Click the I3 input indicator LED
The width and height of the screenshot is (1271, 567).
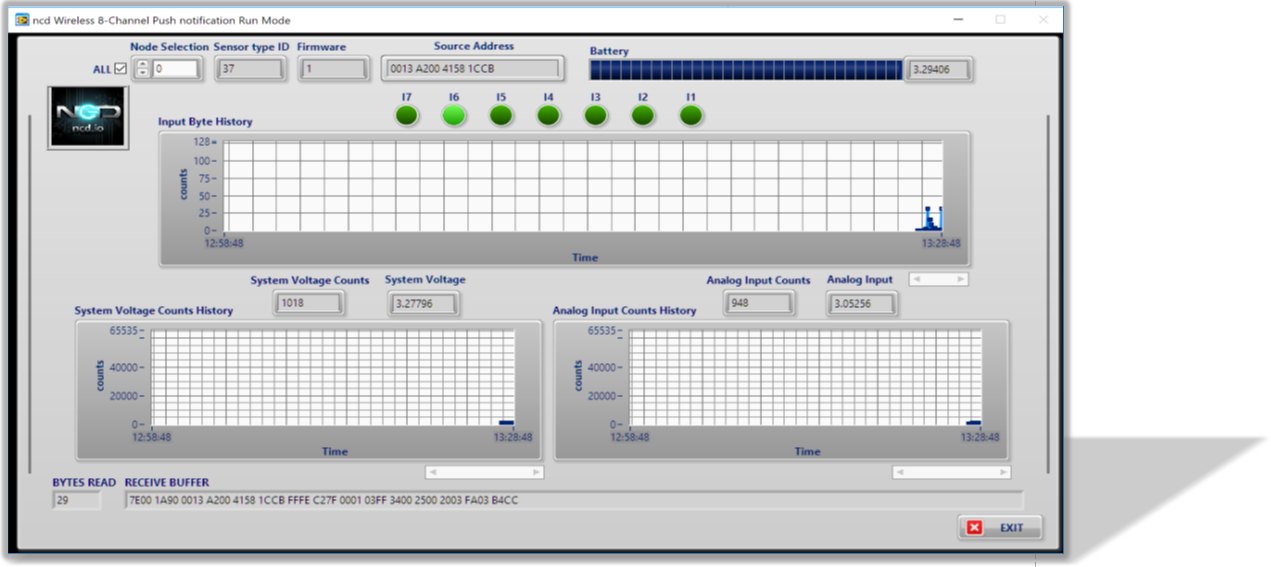click(595, 116)
